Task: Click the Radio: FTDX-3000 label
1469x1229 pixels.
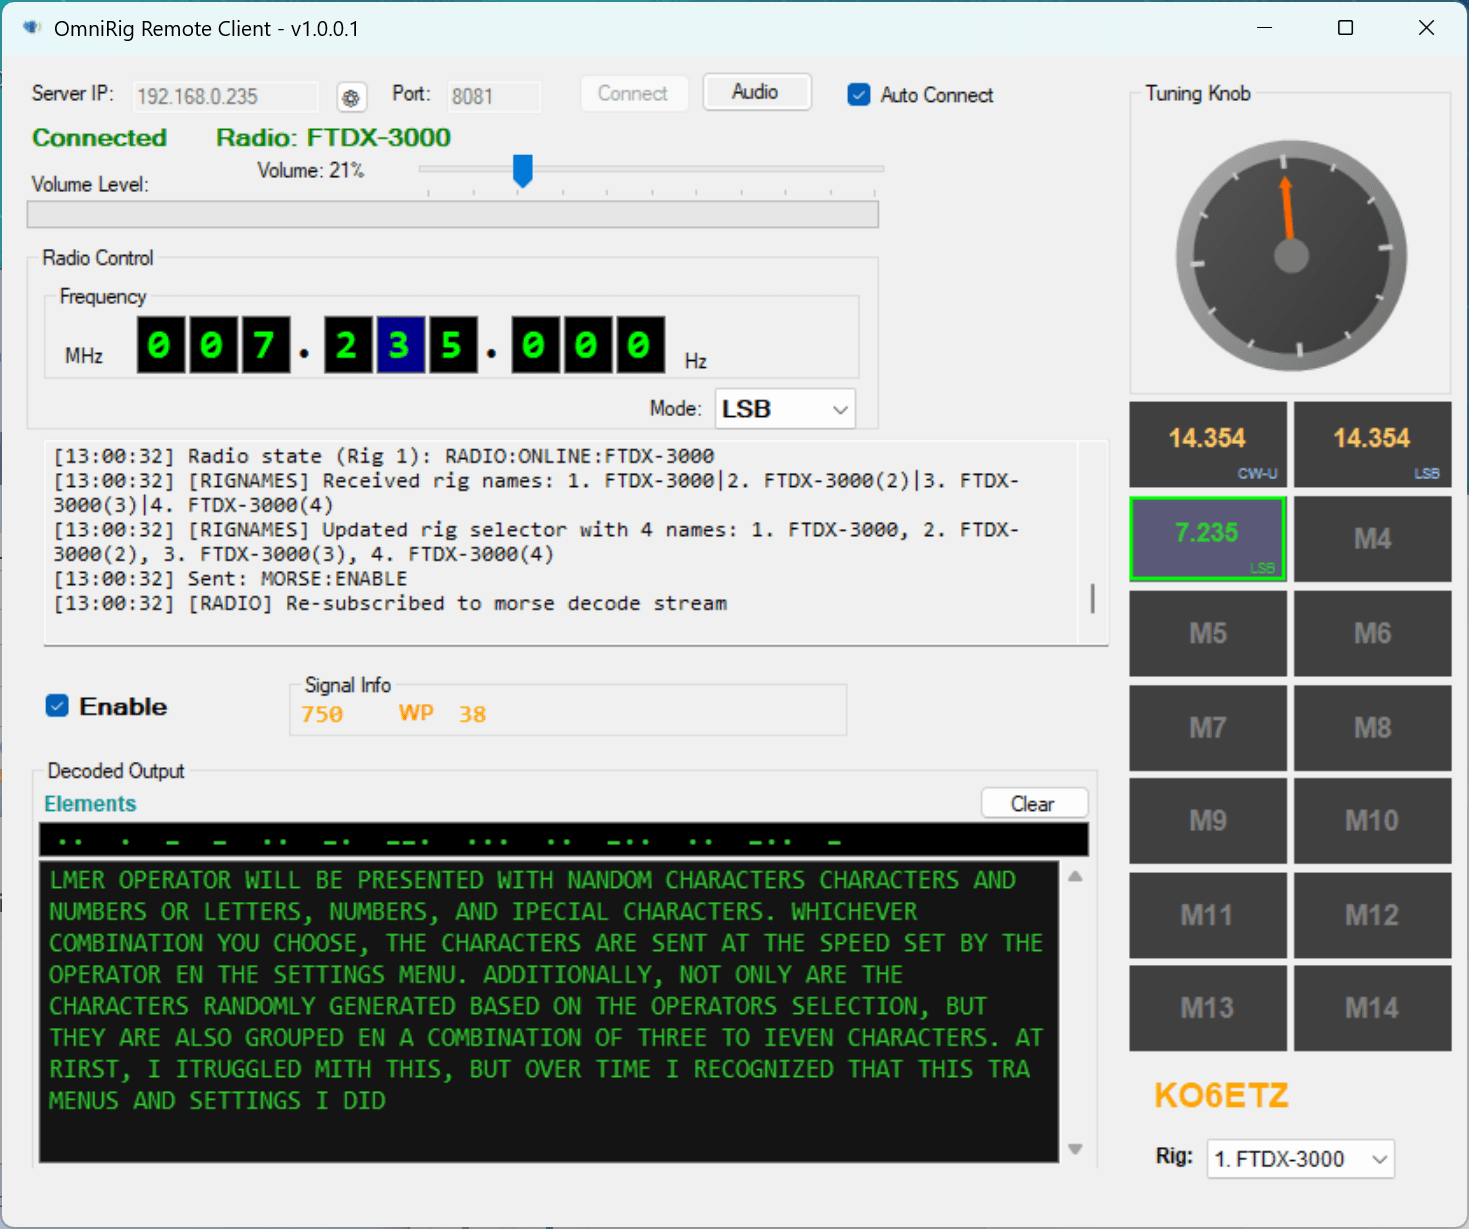Action: pos(333,138)
